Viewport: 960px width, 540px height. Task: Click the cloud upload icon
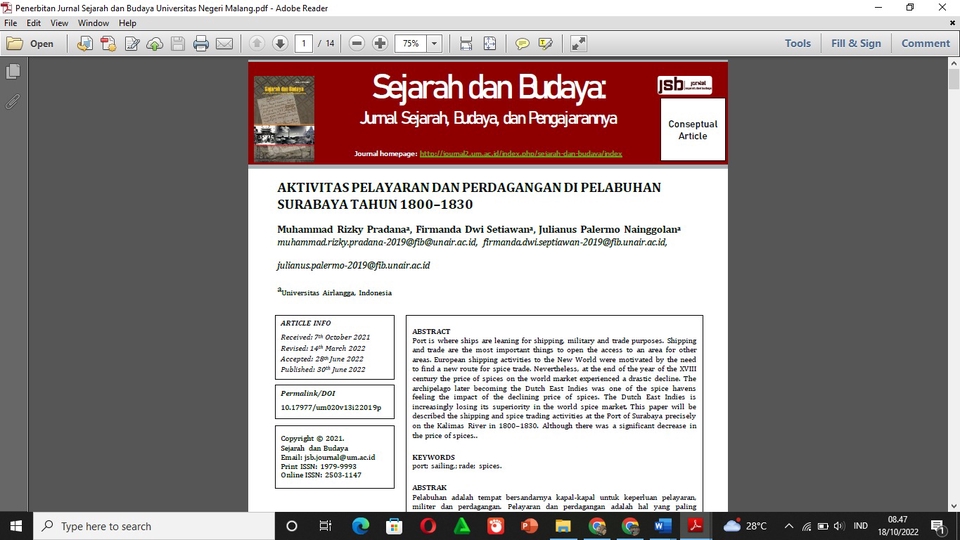point(155,43)
